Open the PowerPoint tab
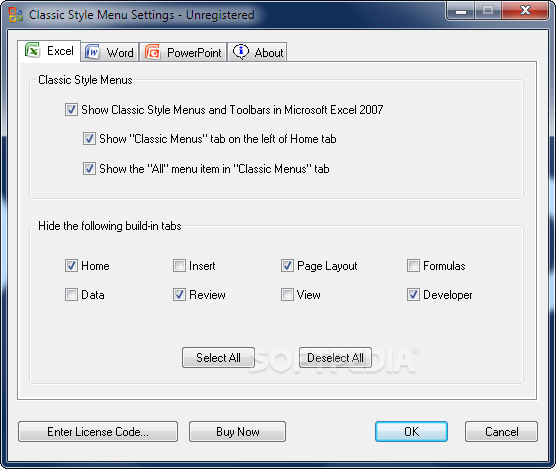 click(183, 52)
